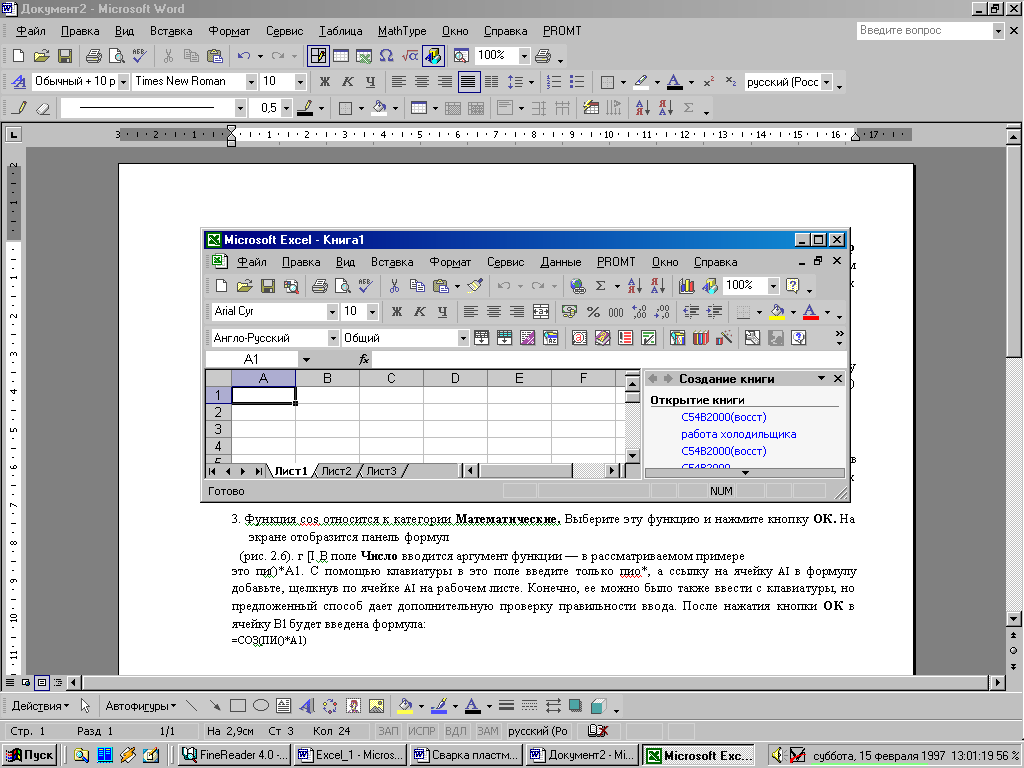Switch to Лист3 sheet tab
The width and height of the screenshot is (1024, 768).
pyautogui.click(x=381, y=471)
